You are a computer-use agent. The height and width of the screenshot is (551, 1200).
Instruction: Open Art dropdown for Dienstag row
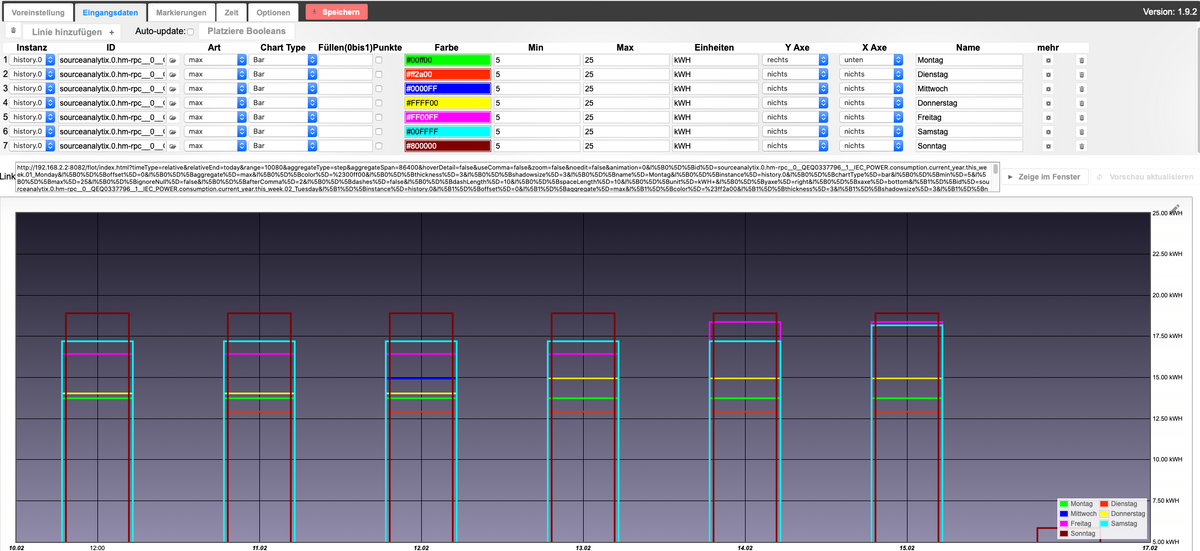215,74
